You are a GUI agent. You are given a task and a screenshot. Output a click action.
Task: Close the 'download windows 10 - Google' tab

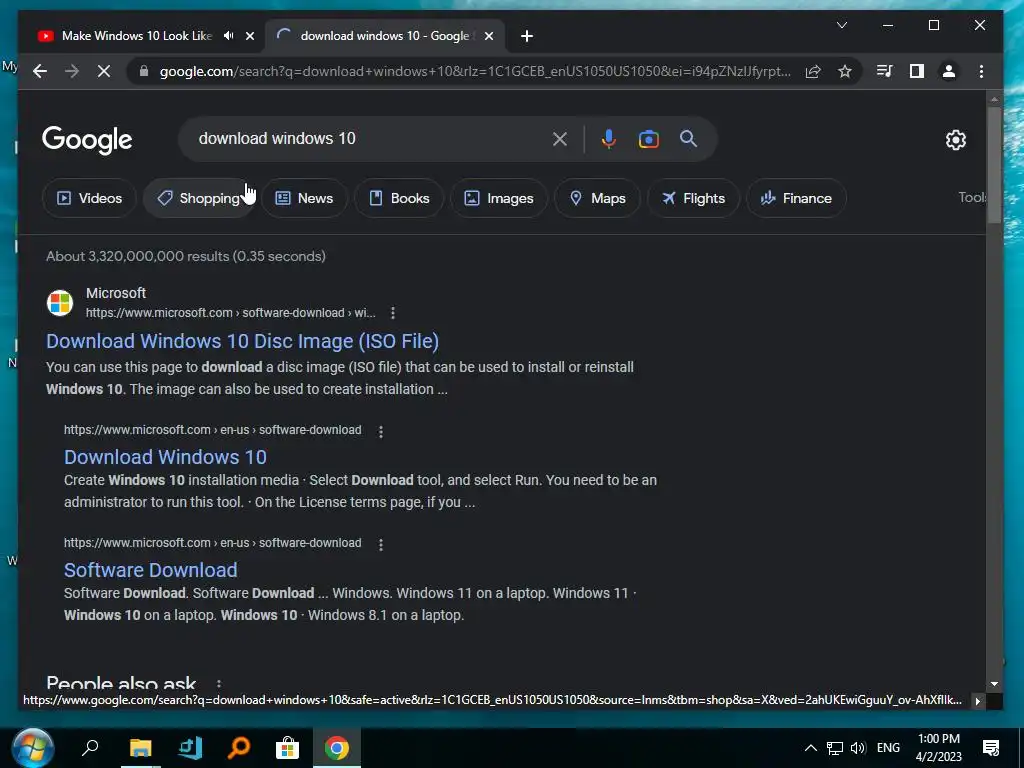(488, 36)
